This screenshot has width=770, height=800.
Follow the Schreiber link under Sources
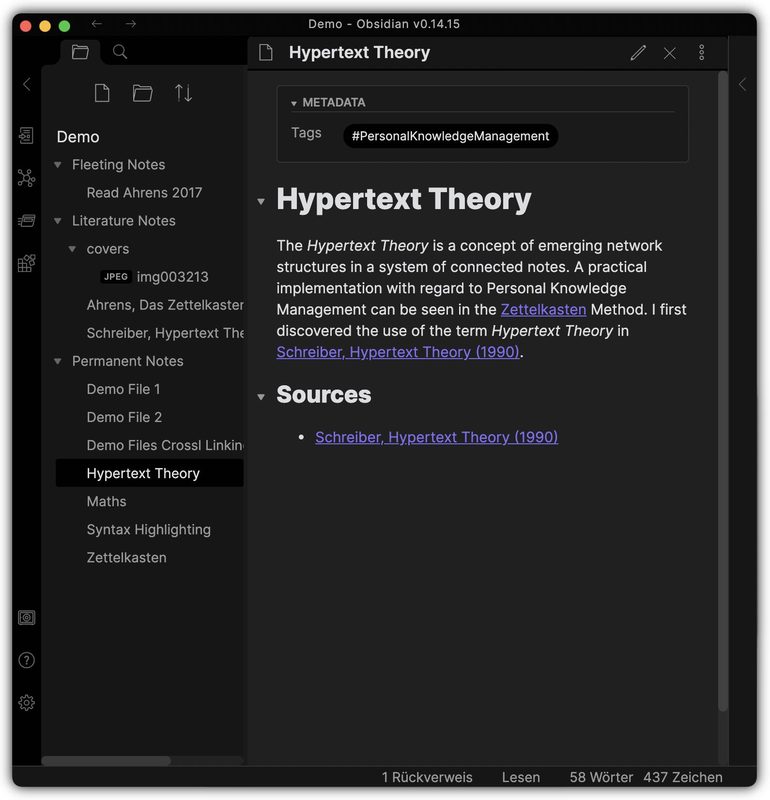coord(436,437)
